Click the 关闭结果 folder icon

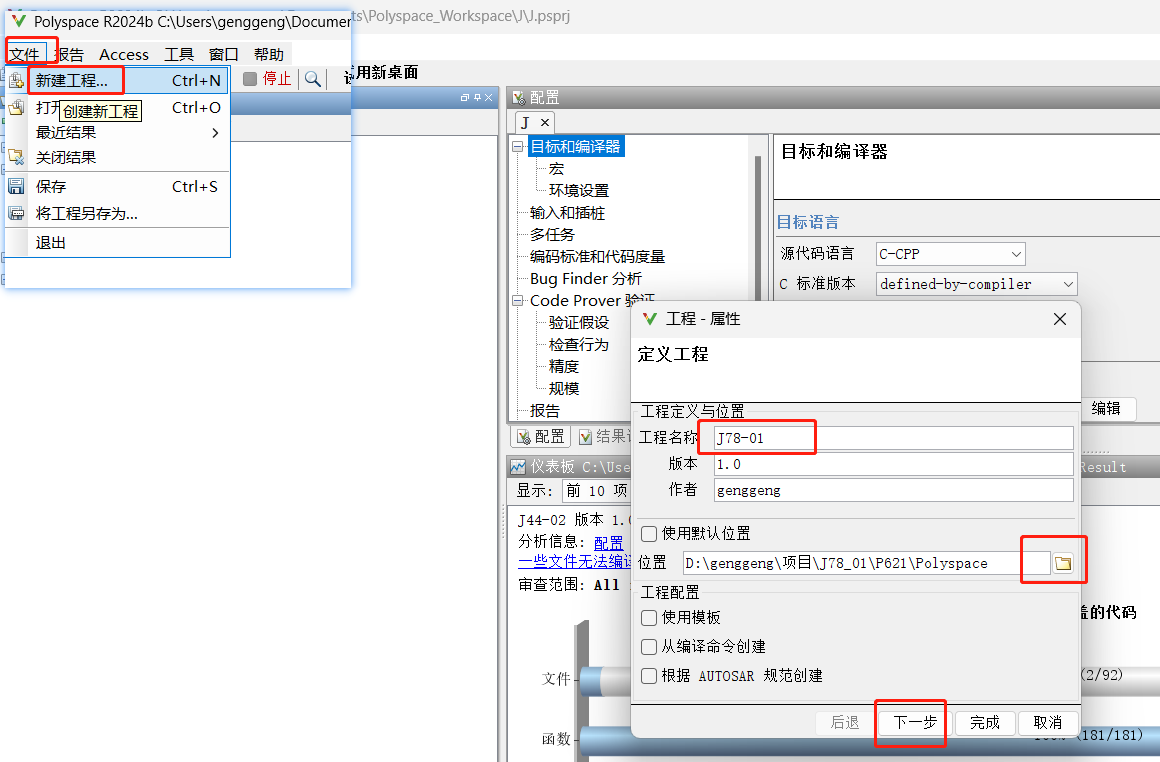pos(16,157)
